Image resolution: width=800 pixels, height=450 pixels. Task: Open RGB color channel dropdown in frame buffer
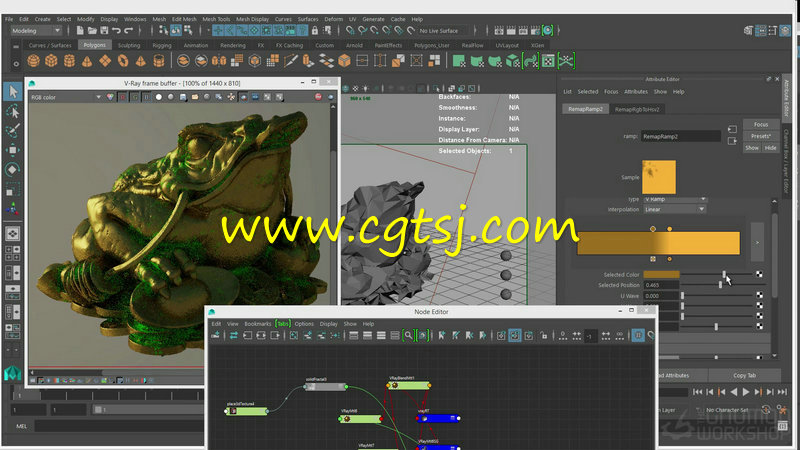click(66, 97)
